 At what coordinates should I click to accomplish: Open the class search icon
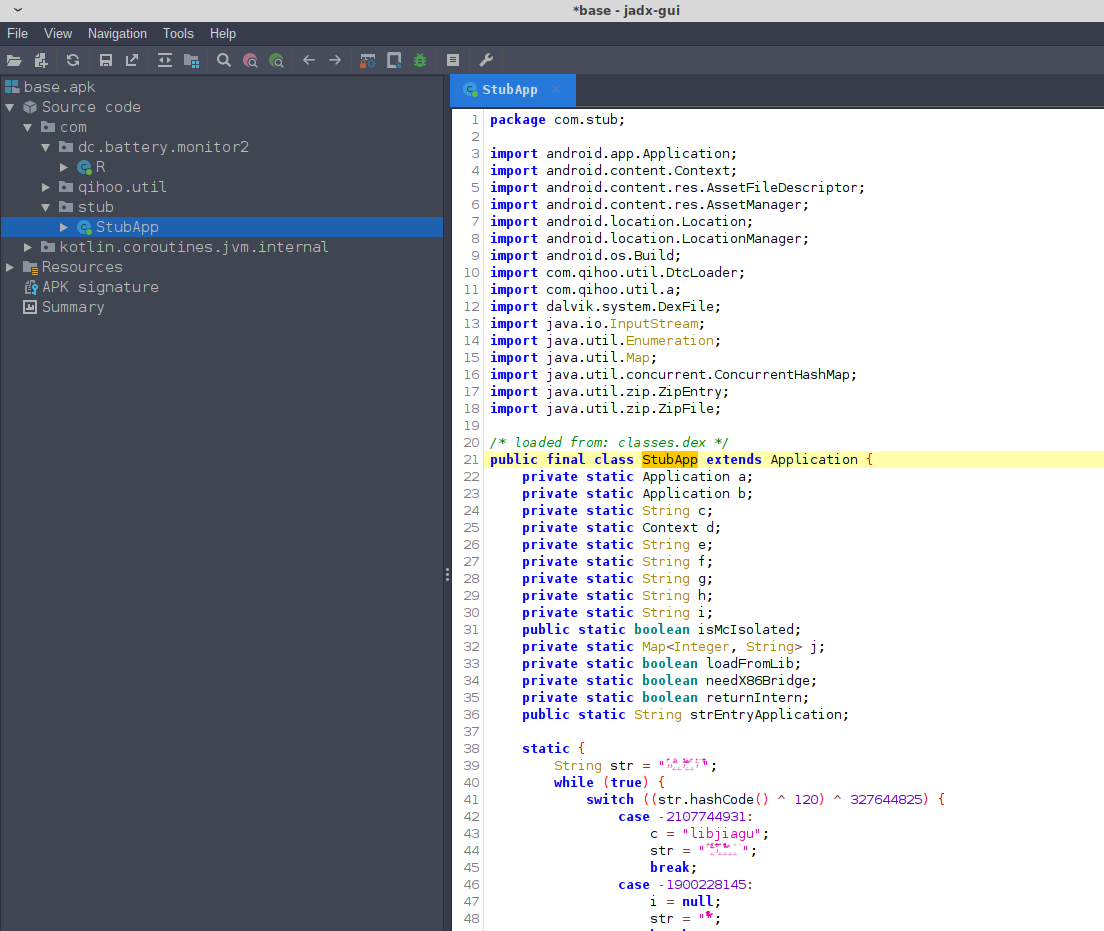coord(250,60)
